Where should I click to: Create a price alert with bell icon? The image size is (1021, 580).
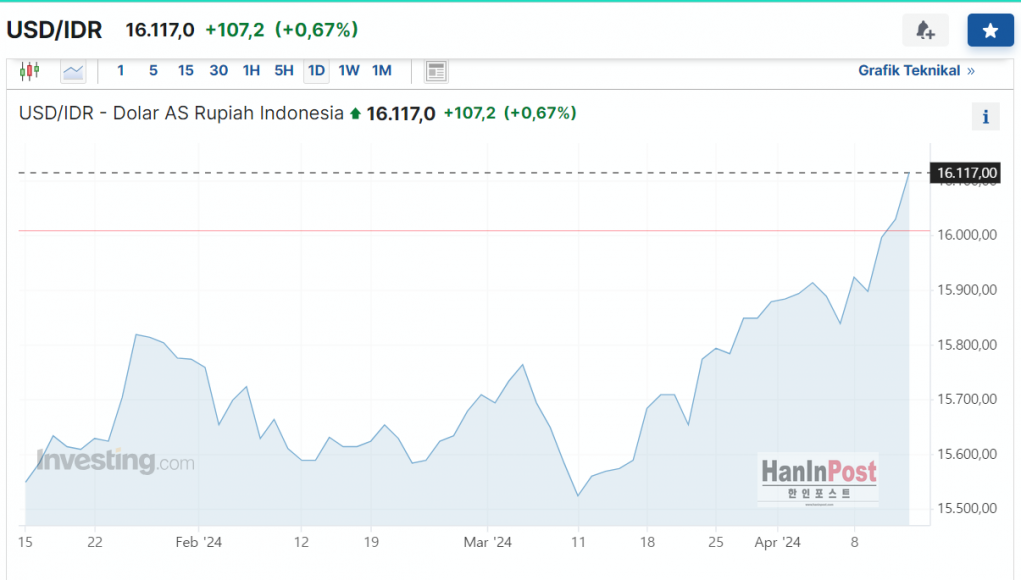pos(925,30)
